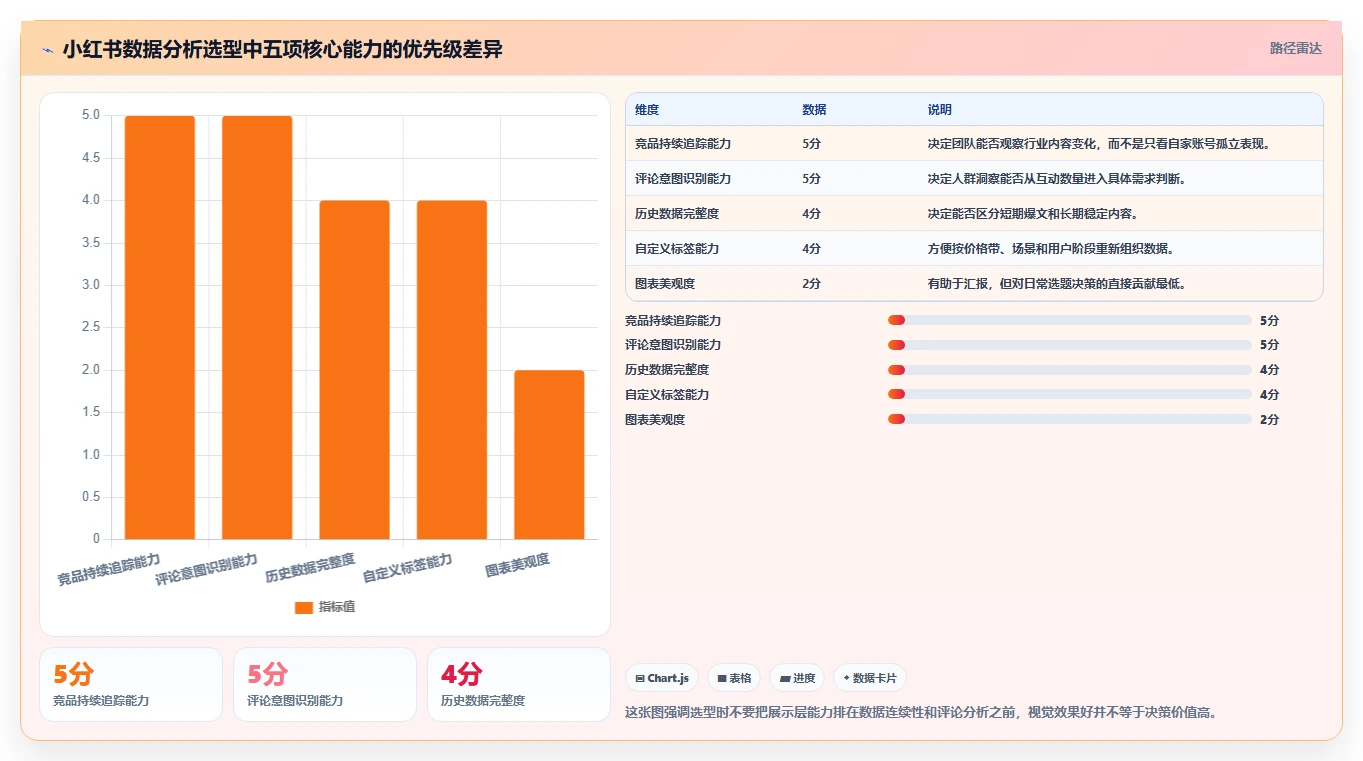The height and width of the screenshot is (761, 1363).
Task: Click the 竞品持续追踪能力 x-axis label
Action: [x=109, y=568]
